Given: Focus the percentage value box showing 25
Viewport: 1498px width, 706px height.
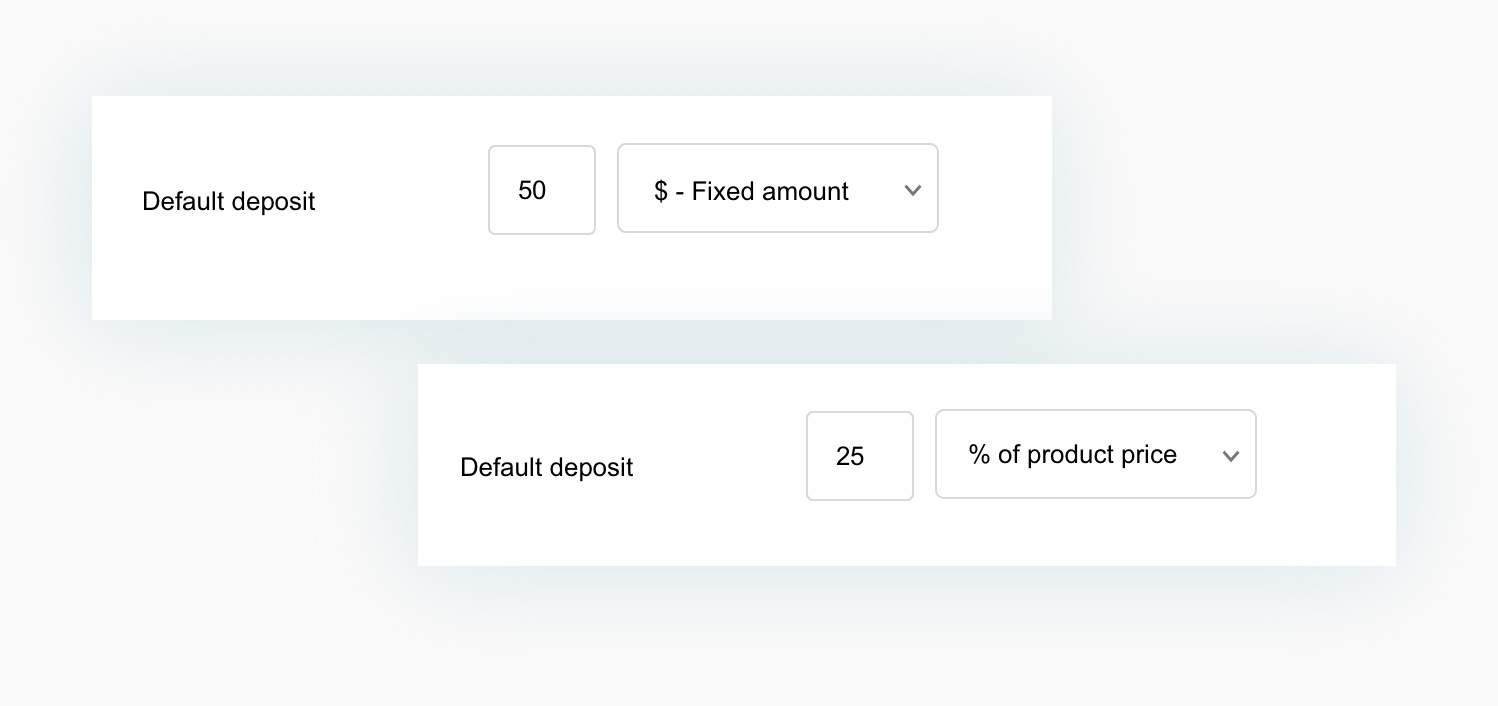Looking at the screenshot, I should pos(860,456).
